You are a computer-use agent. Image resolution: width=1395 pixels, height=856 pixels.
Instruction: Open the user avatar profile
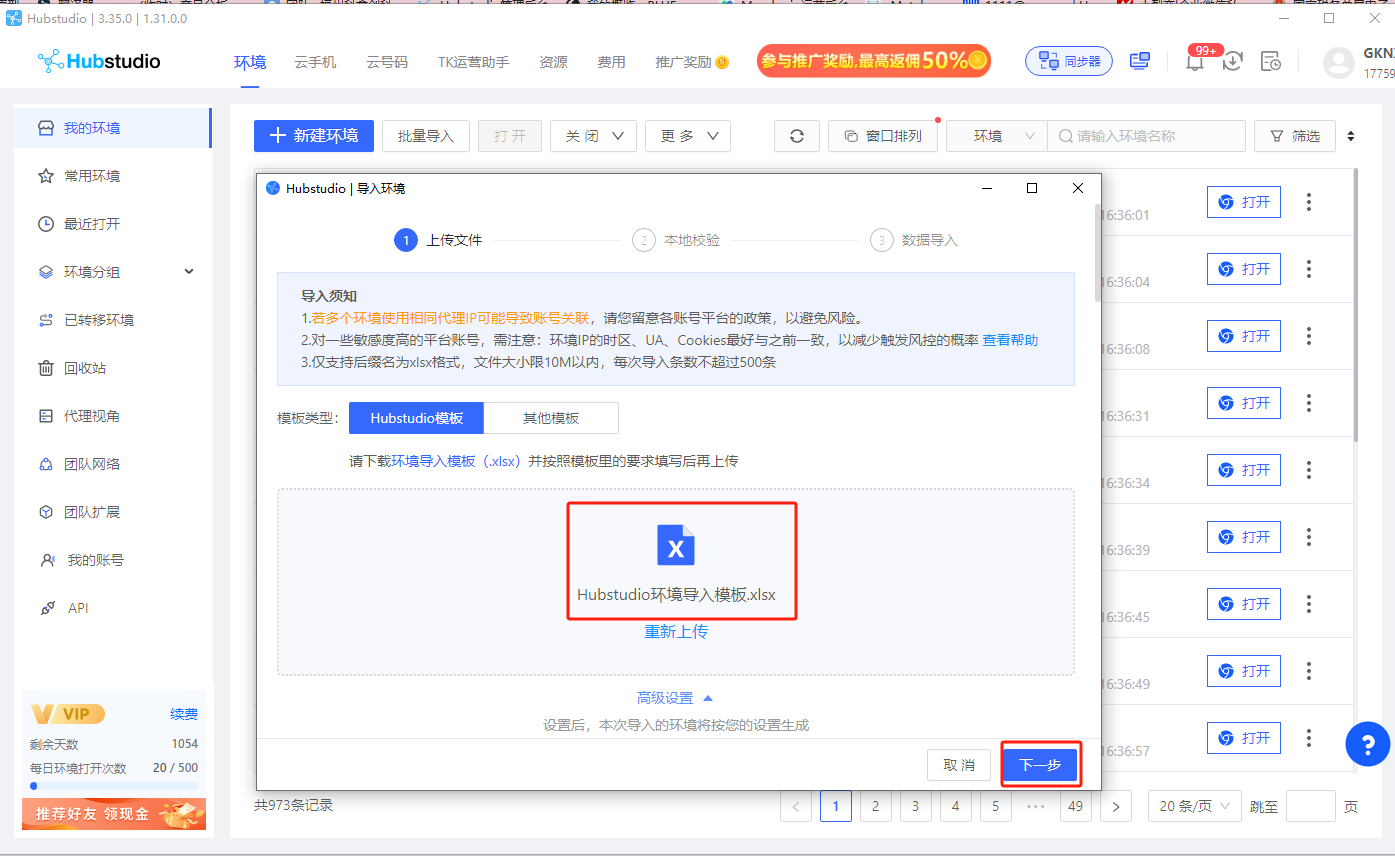click(1339, 62)
